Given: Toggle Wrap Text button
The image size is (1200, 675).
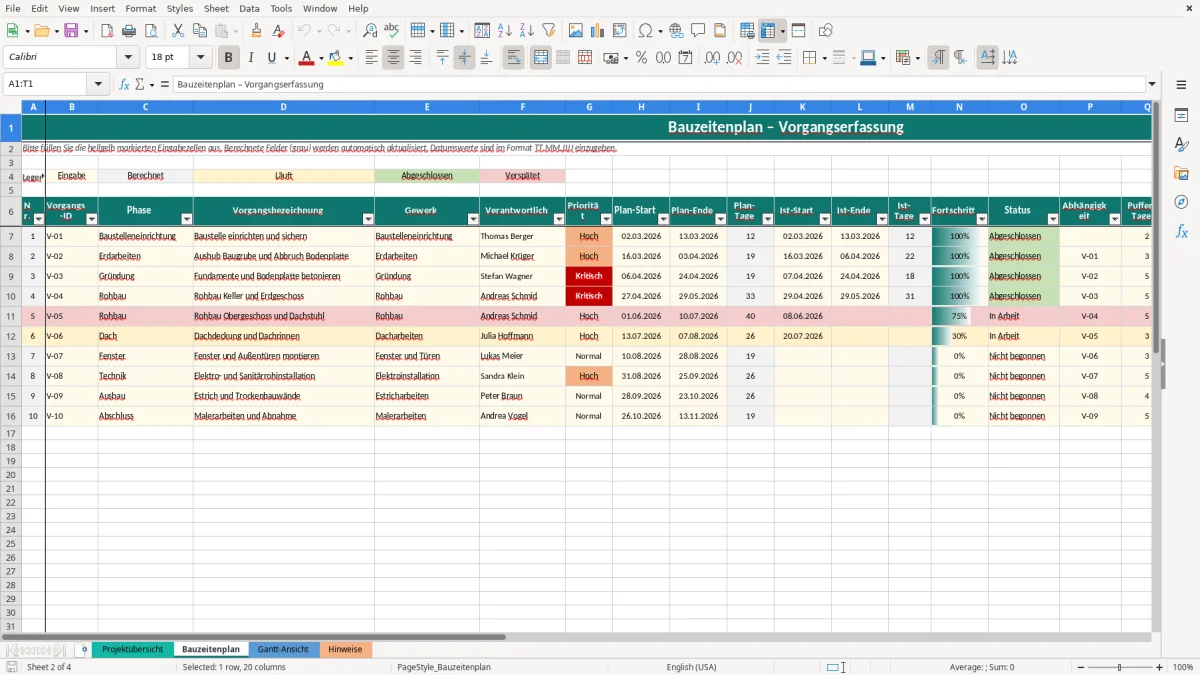Looking at the screenshot, I should pyautogui.click(x=514, y=58).
